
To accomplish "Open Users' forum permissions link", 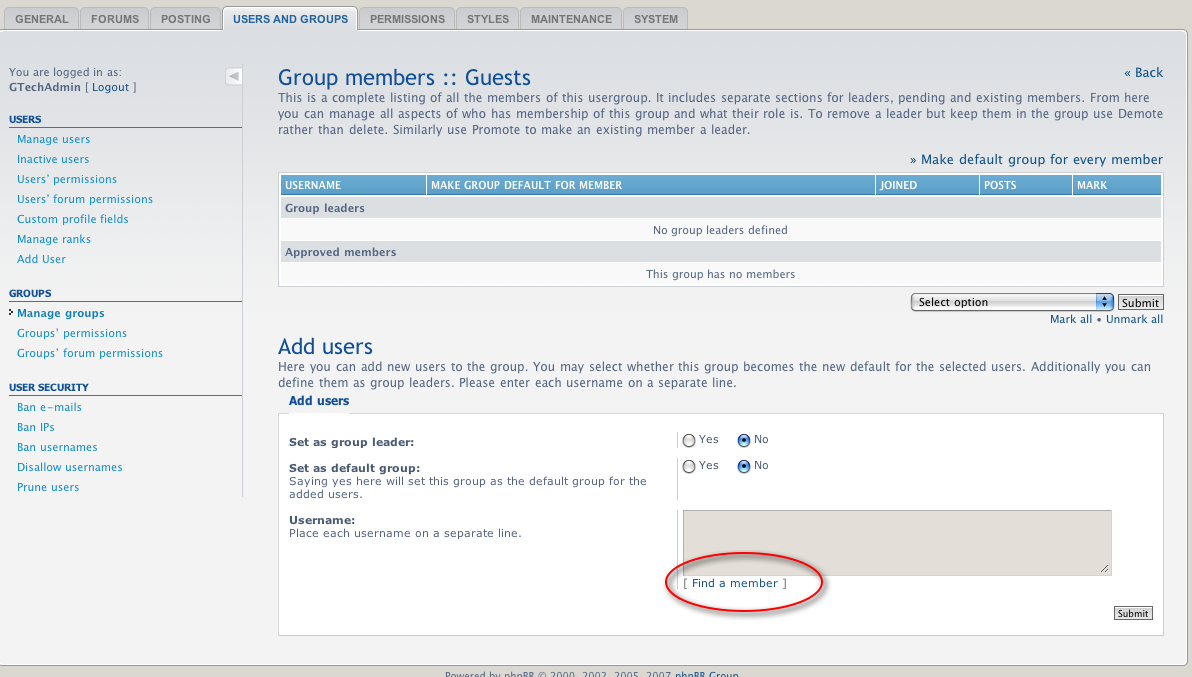I will point(85,199).
